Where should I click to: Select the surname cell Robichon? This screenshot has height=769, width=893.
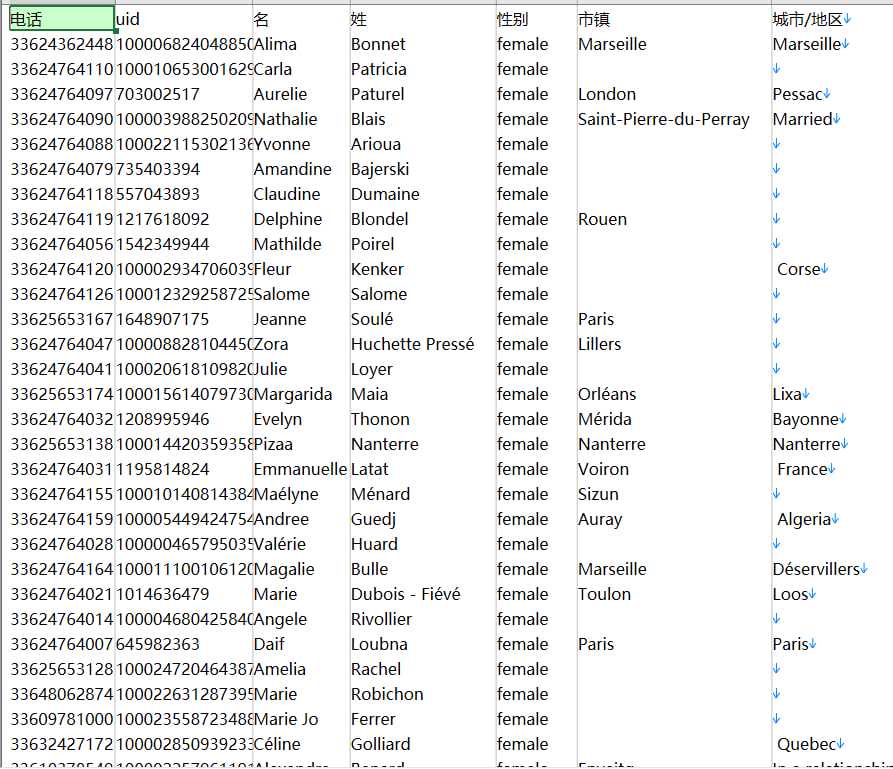(x=423, y=694)
